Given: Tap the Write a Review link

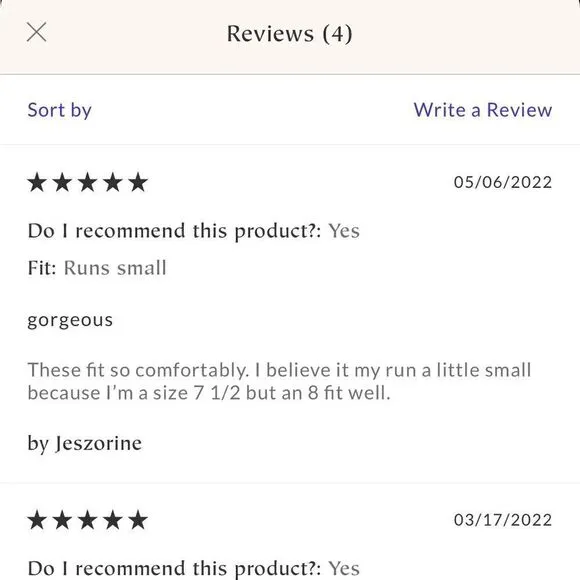Looking at the screenshot, I should click(483, 110).
